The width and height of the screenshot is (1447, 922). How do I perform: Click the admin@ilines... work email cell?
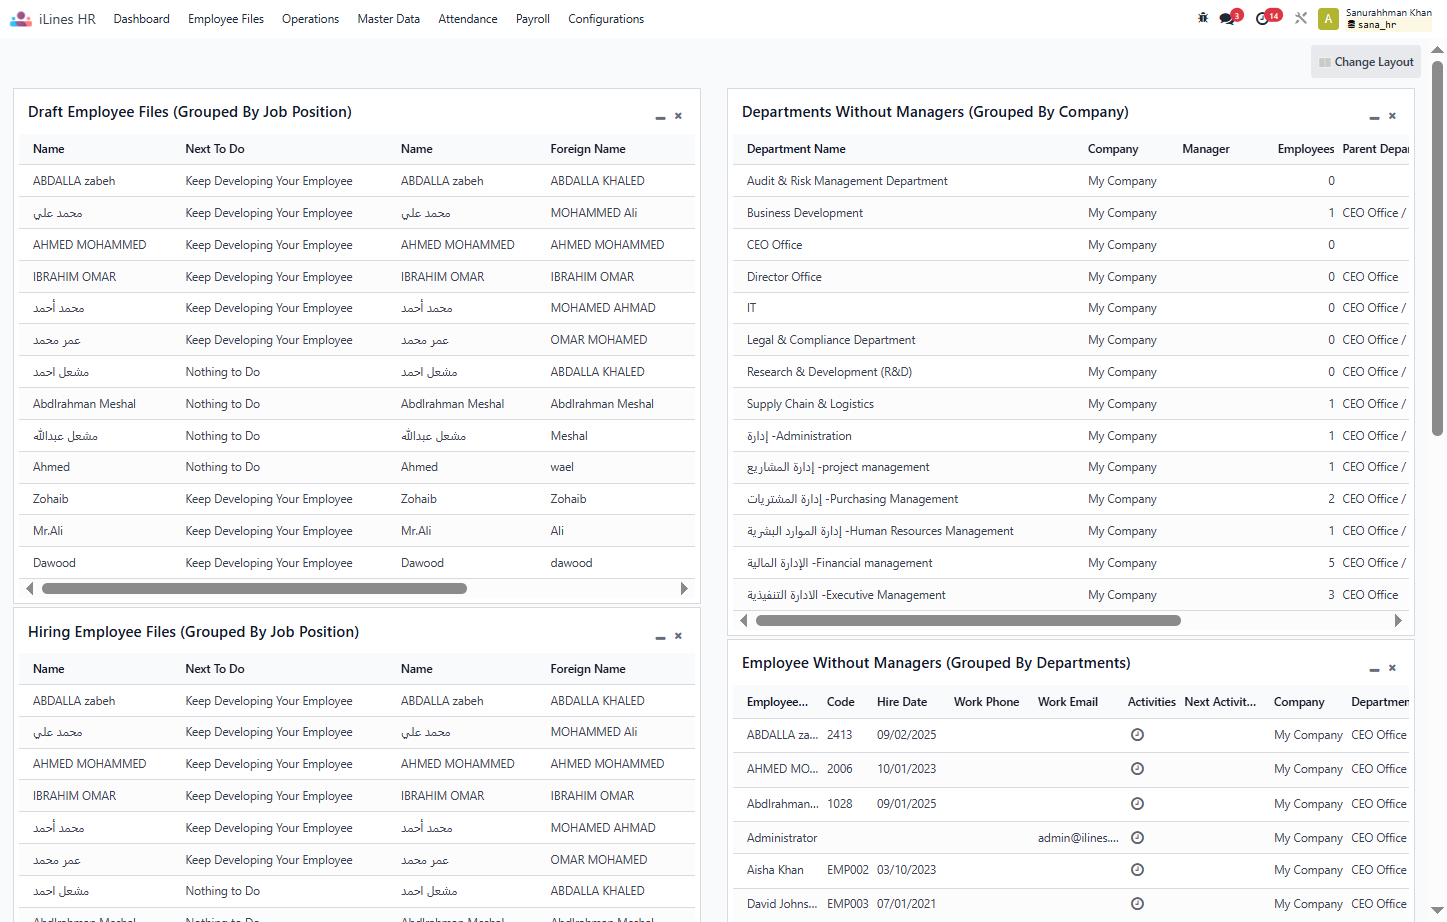pos(1078,838)
